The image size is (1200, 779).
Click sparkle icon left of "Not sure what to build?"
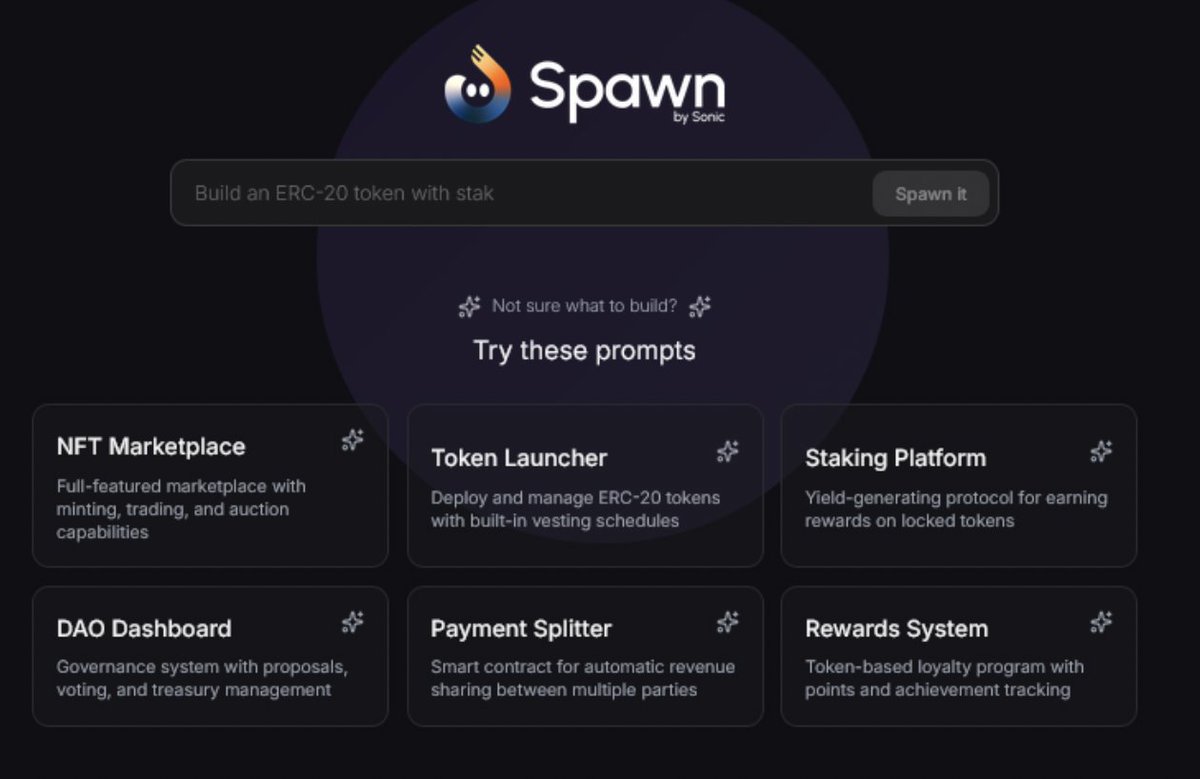coord(469,307)
